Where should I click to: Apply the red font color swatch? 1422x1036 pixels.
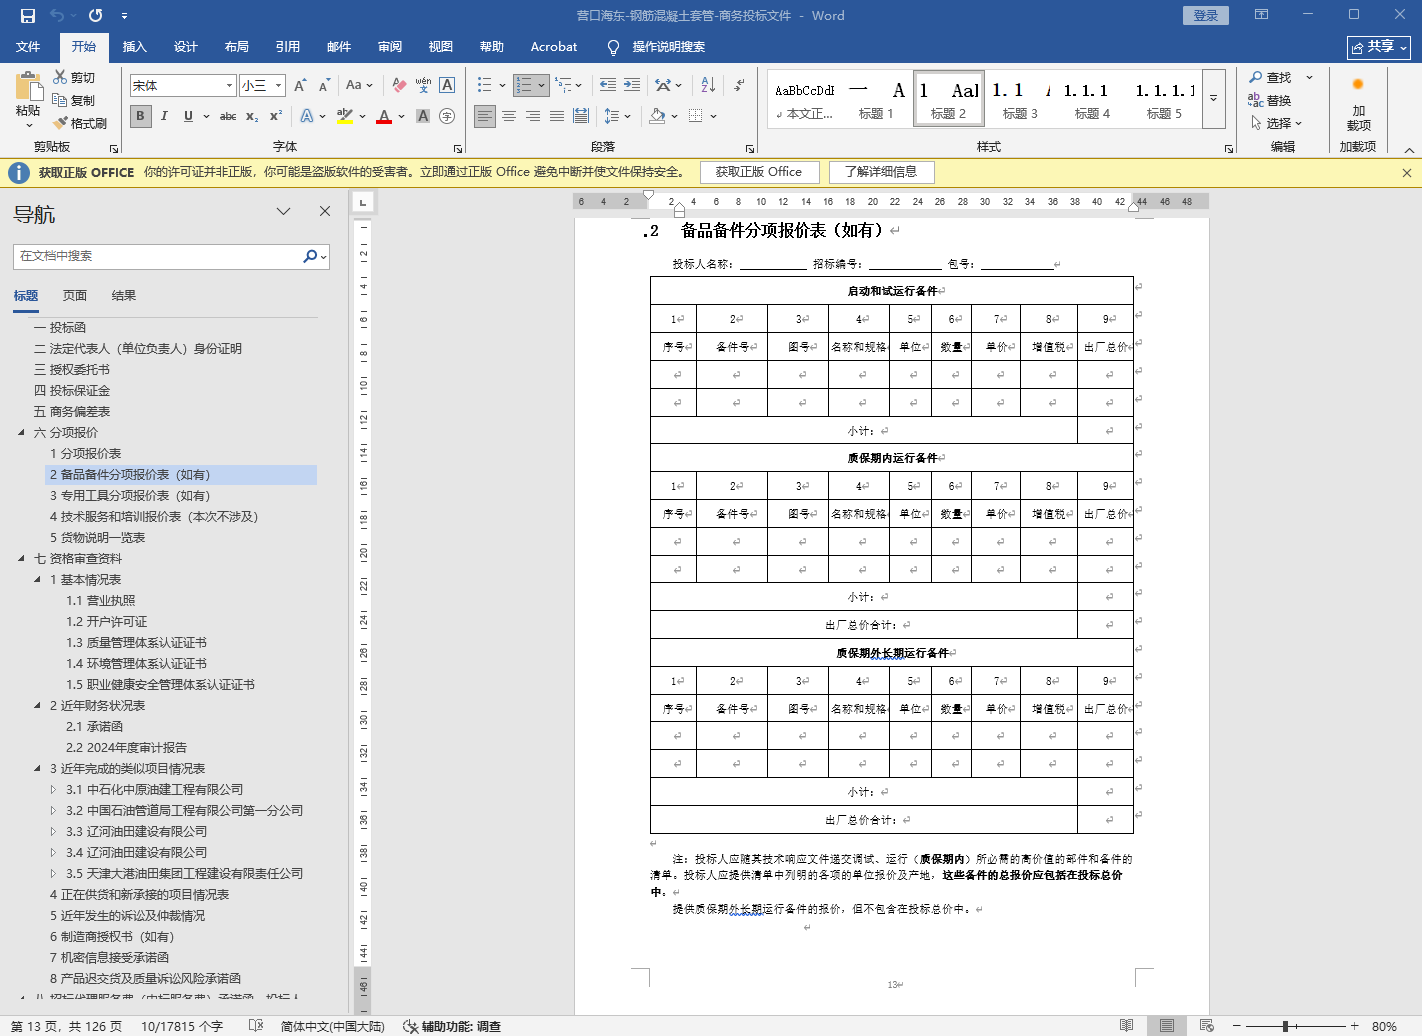(x=384, y=116)
